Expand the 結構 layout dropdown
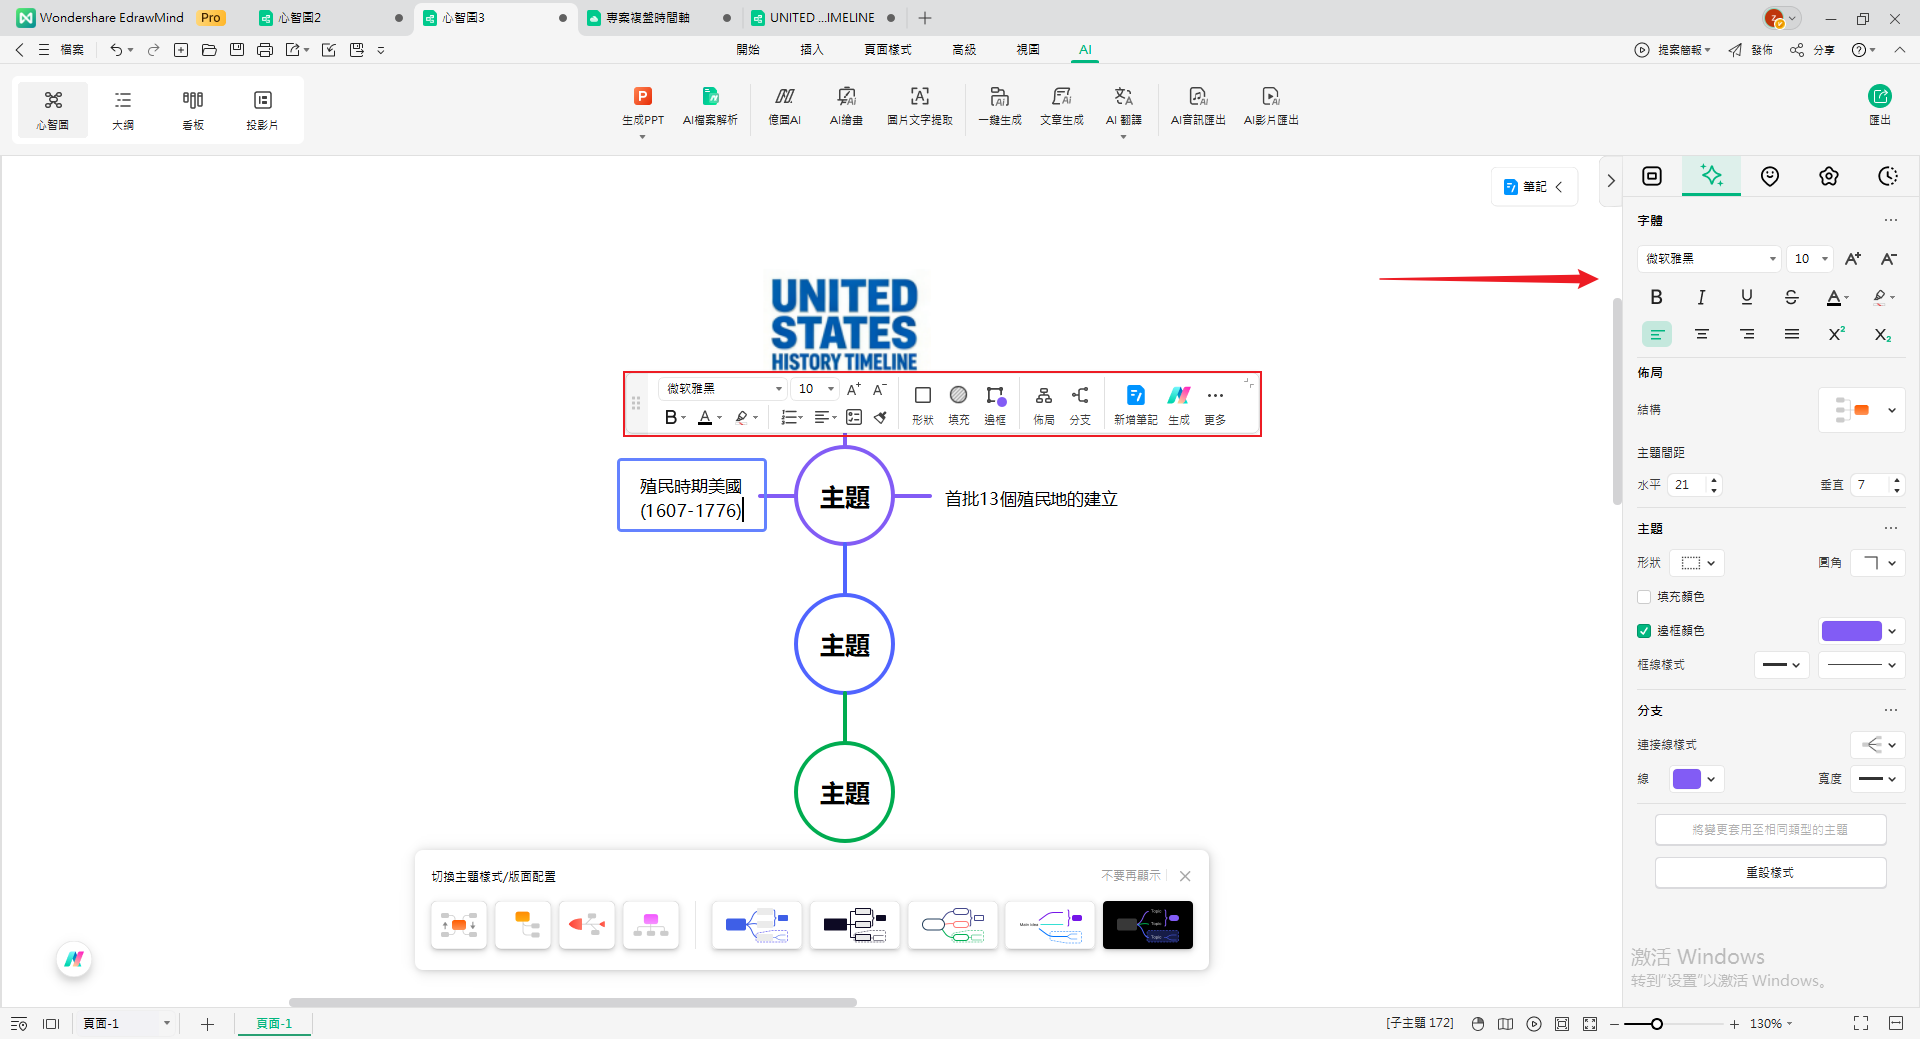This screenshot has height=1039, width=1920. [1862, 410]
